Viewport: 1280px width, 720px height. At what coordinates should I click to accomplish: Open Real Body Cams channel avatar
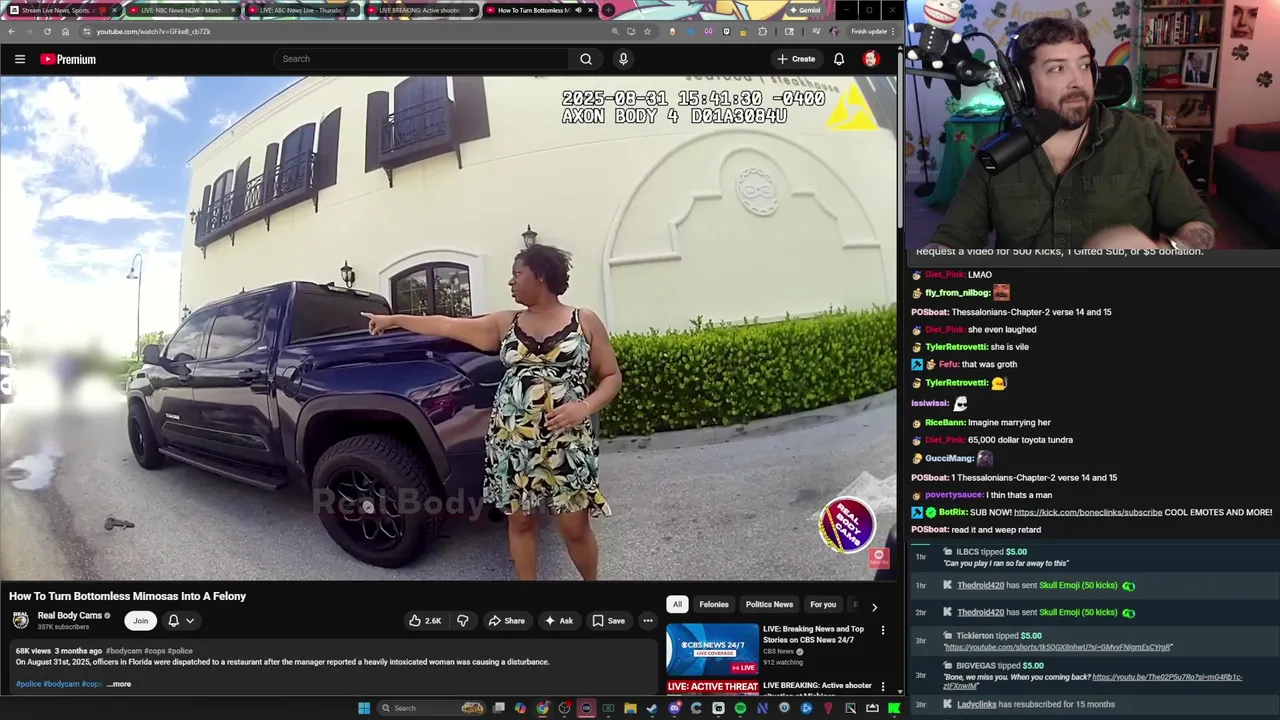(x=20, y=620)
